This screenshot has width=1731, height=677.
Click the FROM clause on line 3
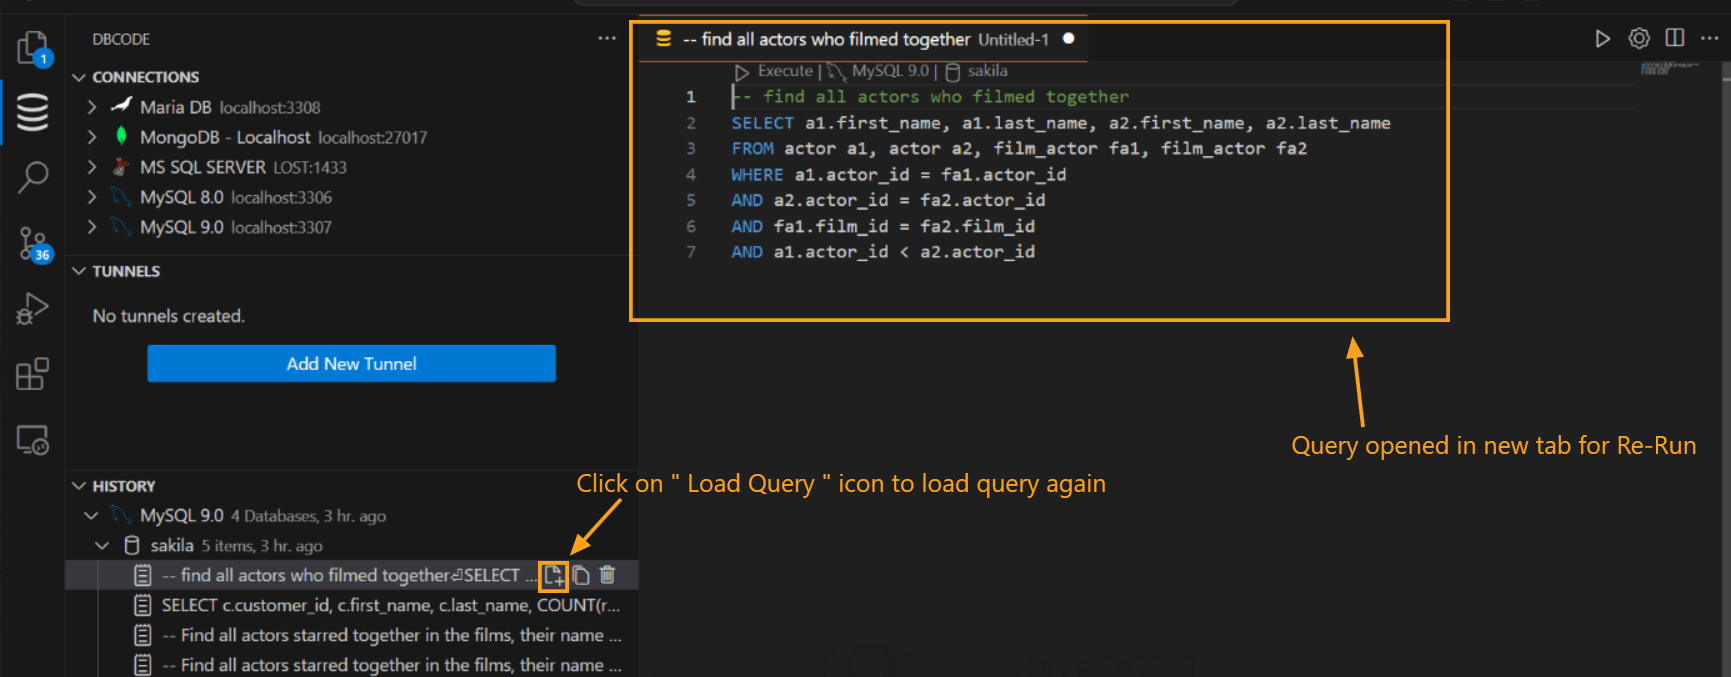coord(1019,148)
